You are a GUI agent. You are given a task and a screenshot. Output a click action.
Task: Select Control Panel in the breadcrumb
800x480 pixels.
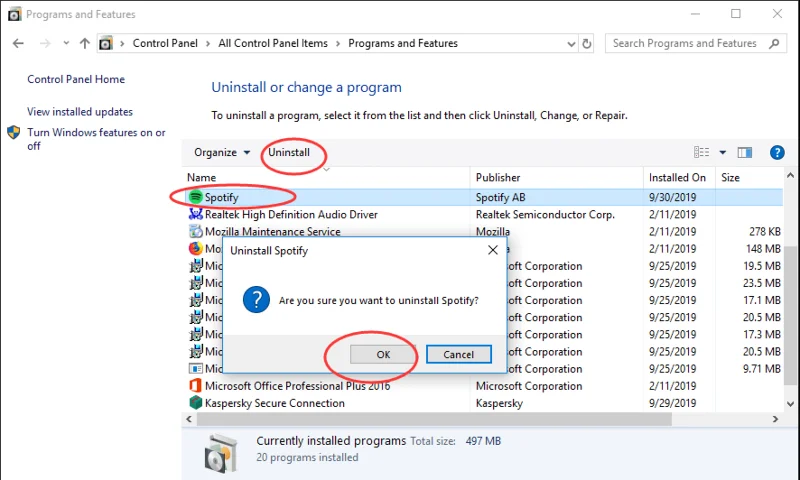pyautogui.click(x=165, y=43)
